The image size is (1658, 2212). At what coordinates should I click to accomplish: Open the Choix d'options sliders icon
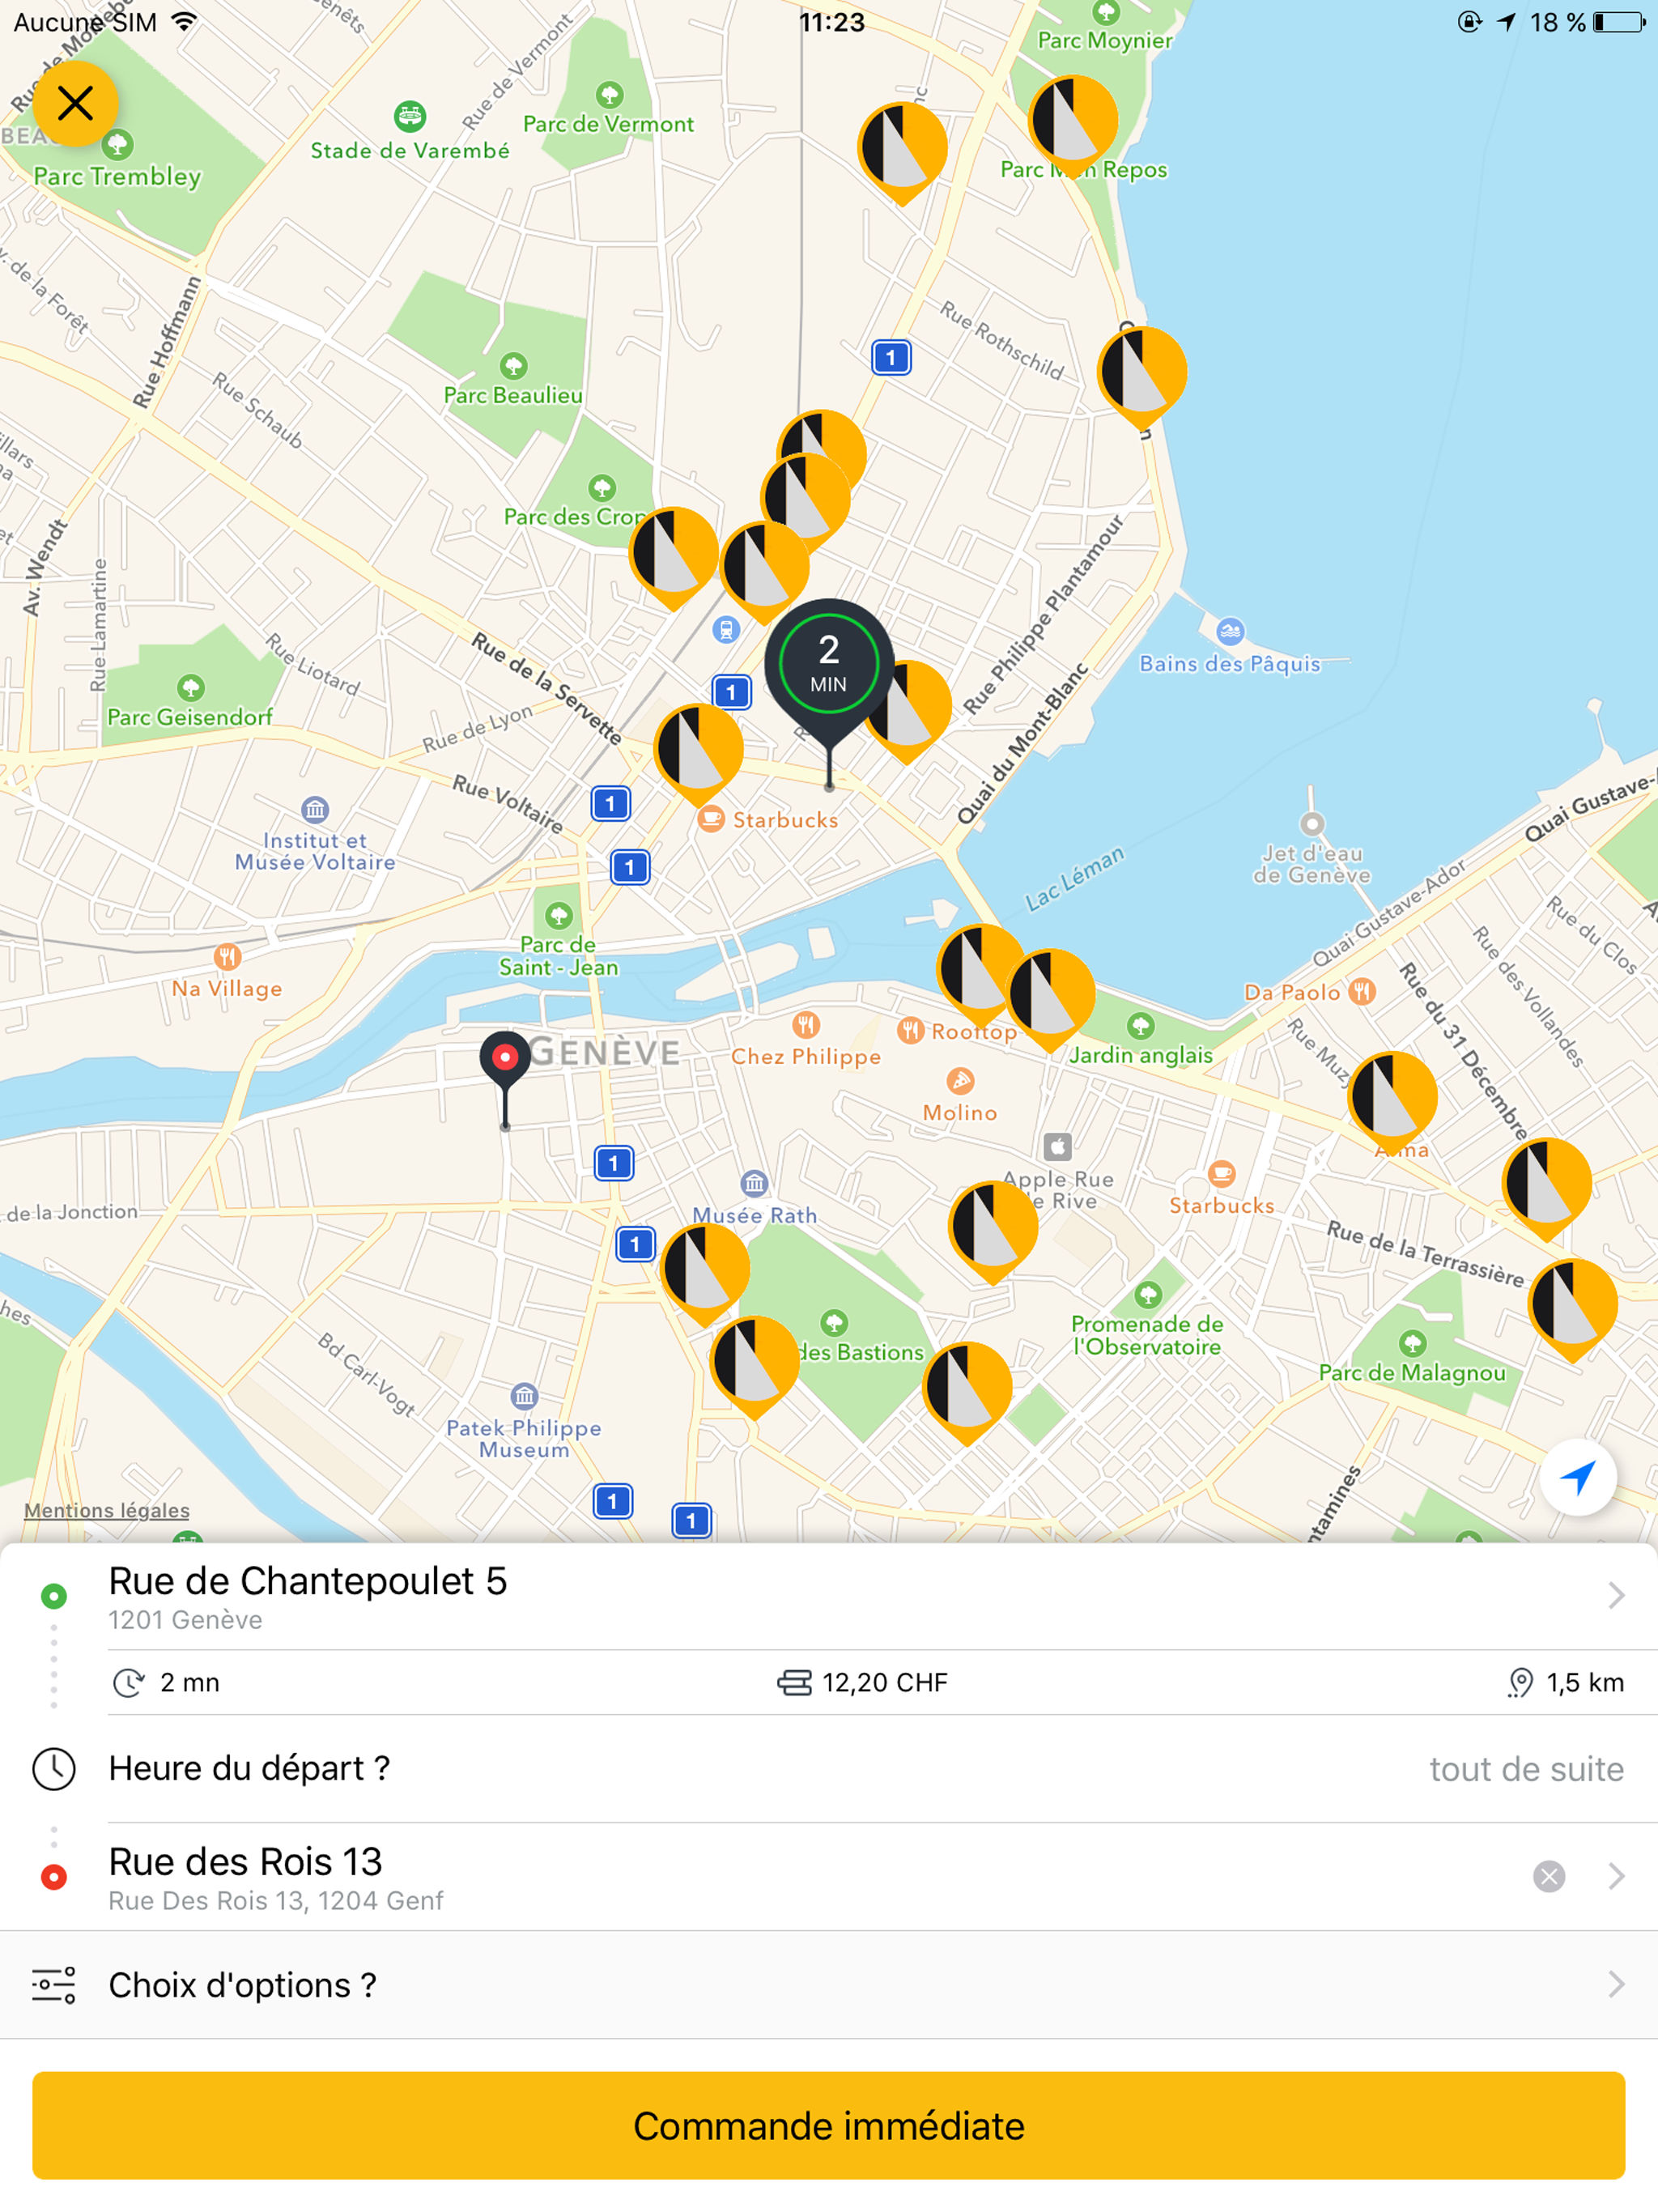[54, 1985]
